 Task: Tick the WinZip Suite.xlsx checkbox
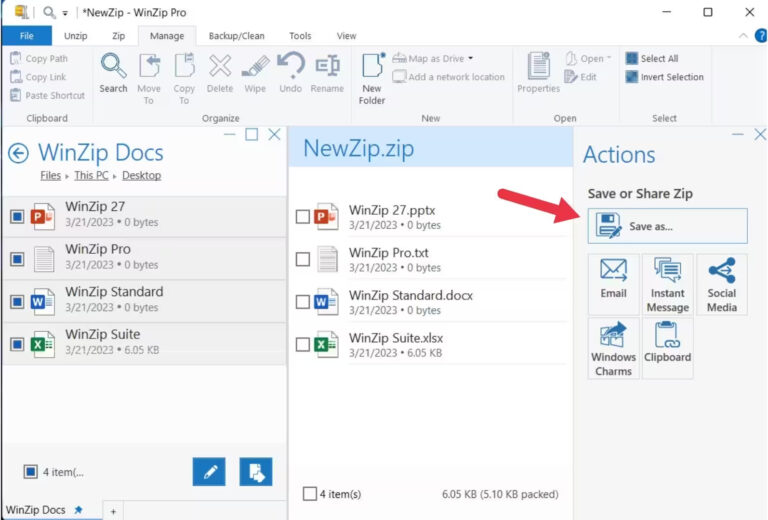(303, 345)
